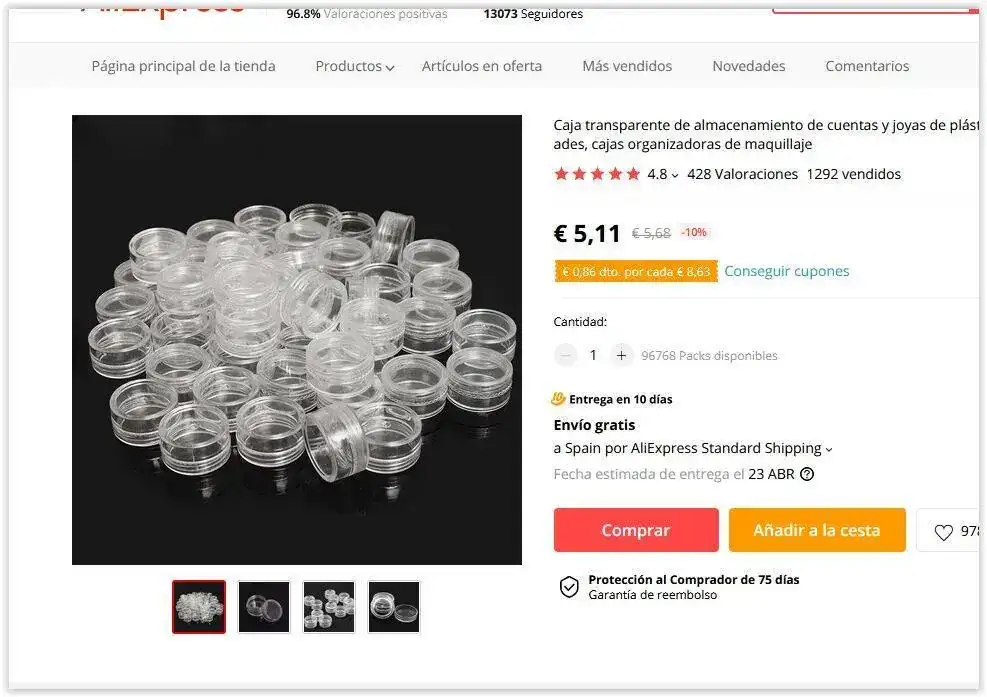987x697 pixels.
Task: Open the 428 Valoraciones reviews link
Action: pos(742,174)
